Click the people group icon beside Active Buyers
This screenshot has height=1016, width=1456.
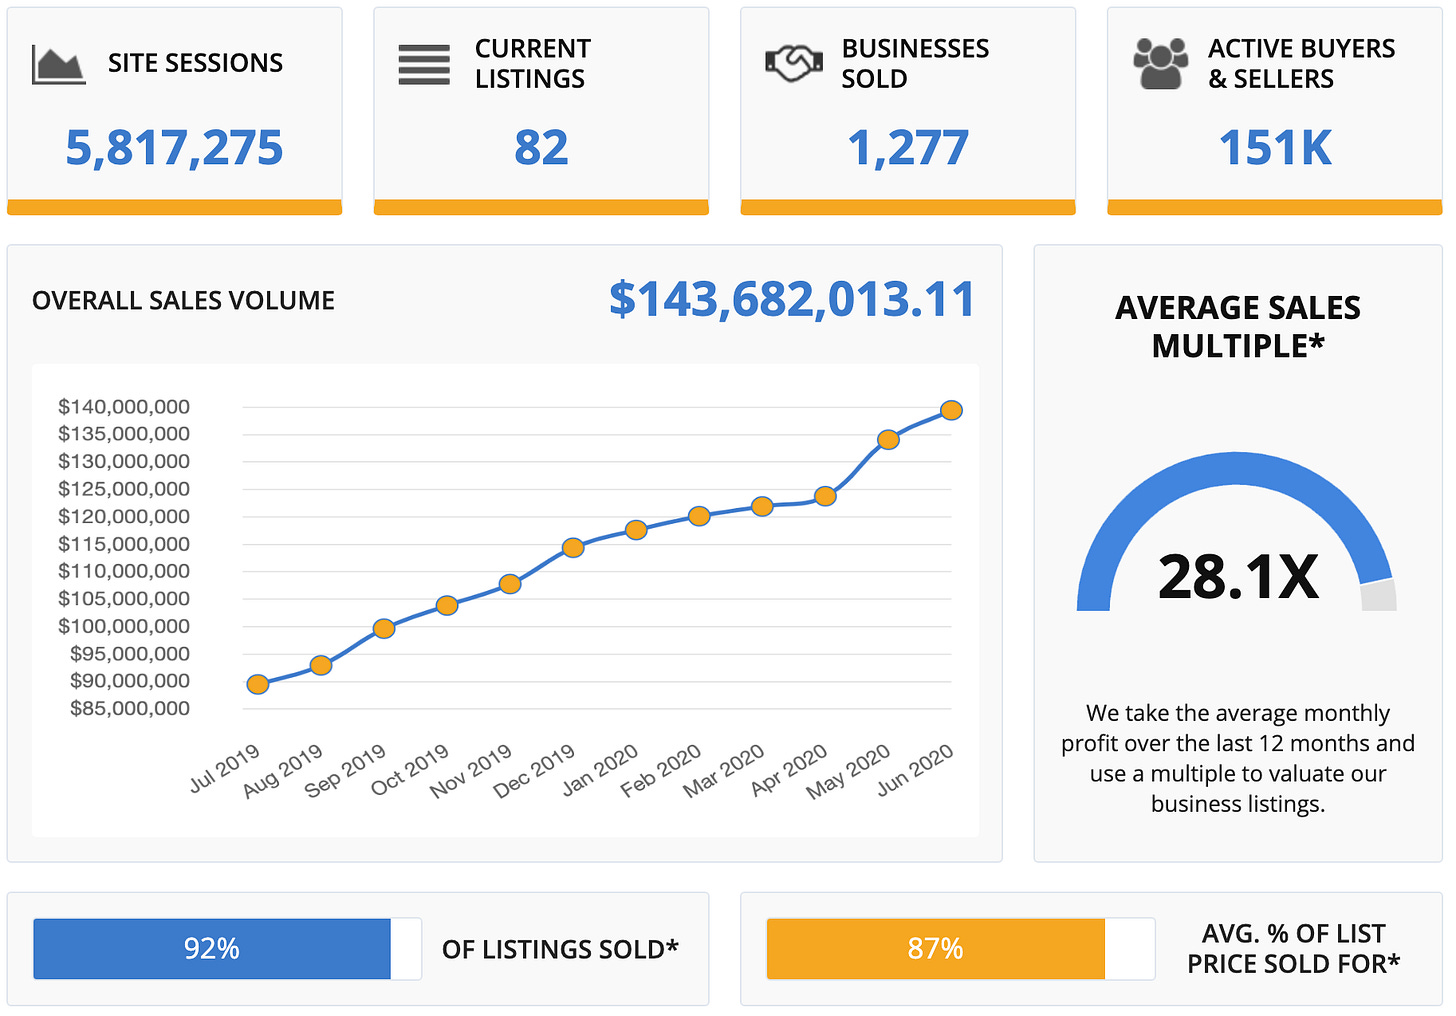(x=1160, y=64)
